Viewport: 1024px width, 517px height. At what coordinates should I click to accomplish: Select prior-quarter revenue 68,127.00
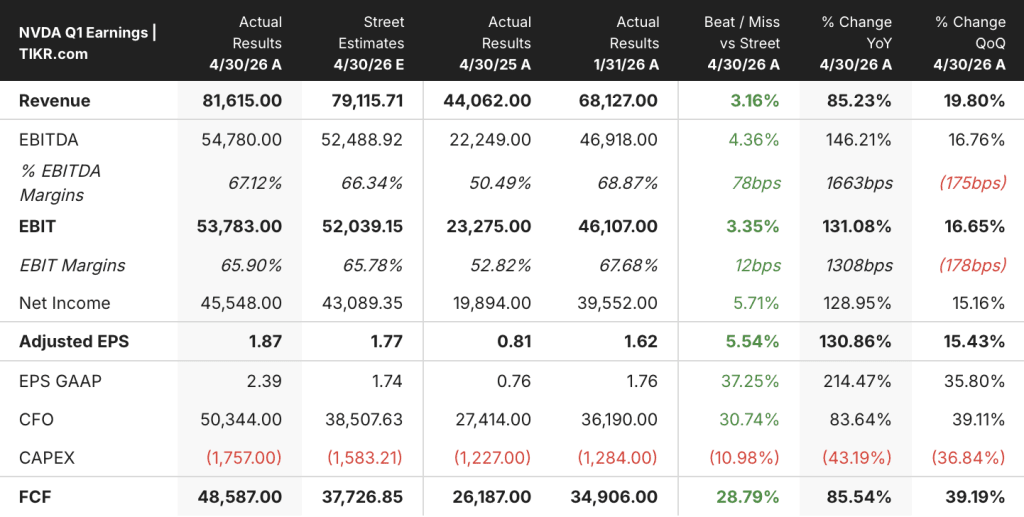[x=618, y=101]
